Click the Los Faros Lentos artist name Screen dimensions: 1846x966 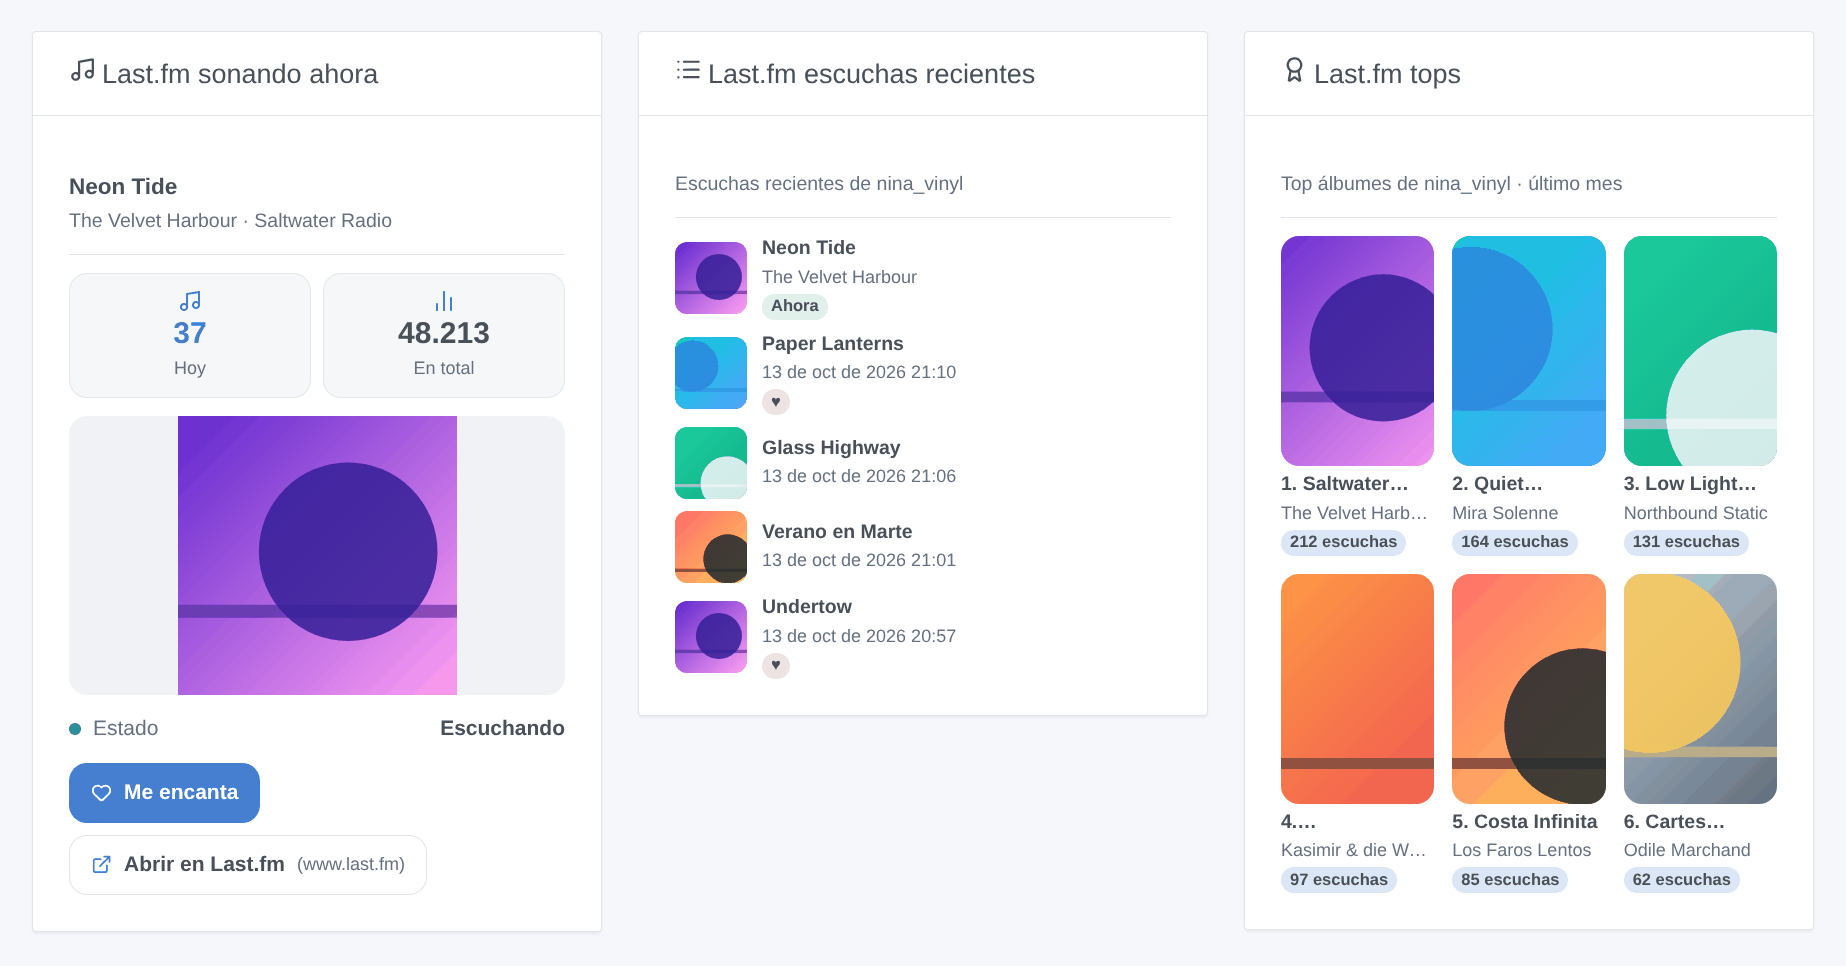click(x=1522, y=850)
